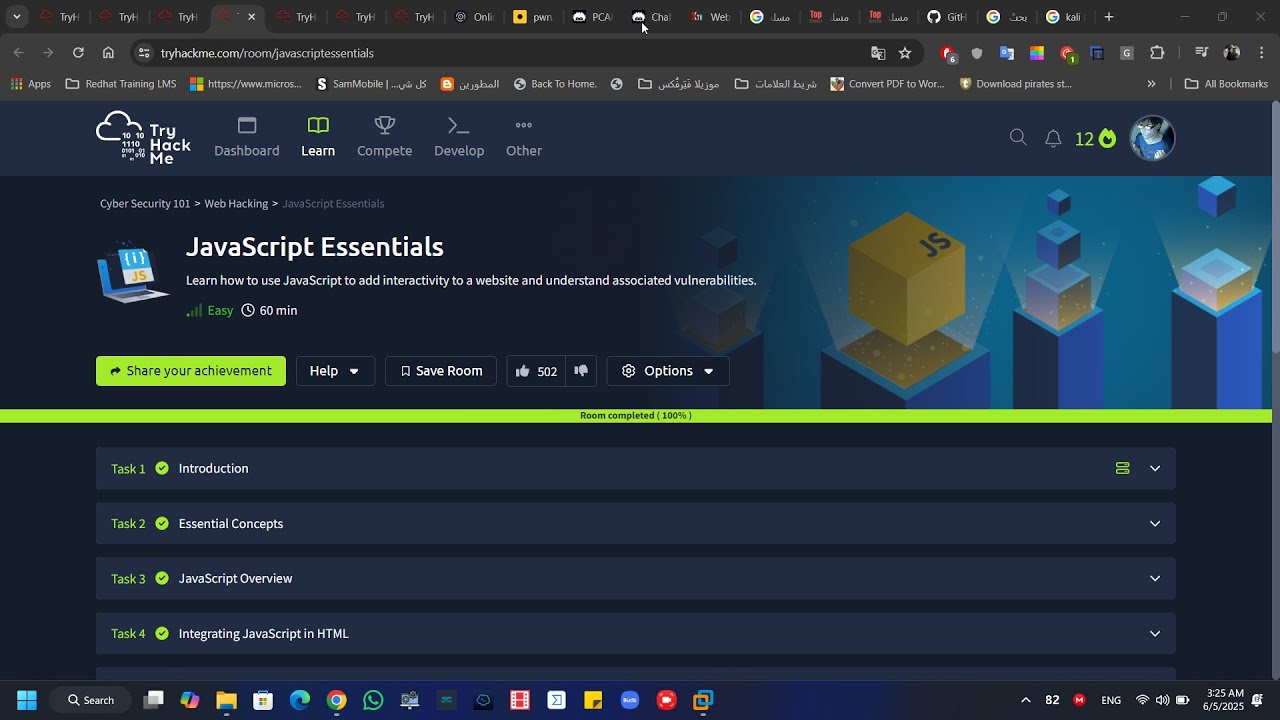Click the taskbar Search box
This screenshot has width=1280, height=720.
pos(91,700)
